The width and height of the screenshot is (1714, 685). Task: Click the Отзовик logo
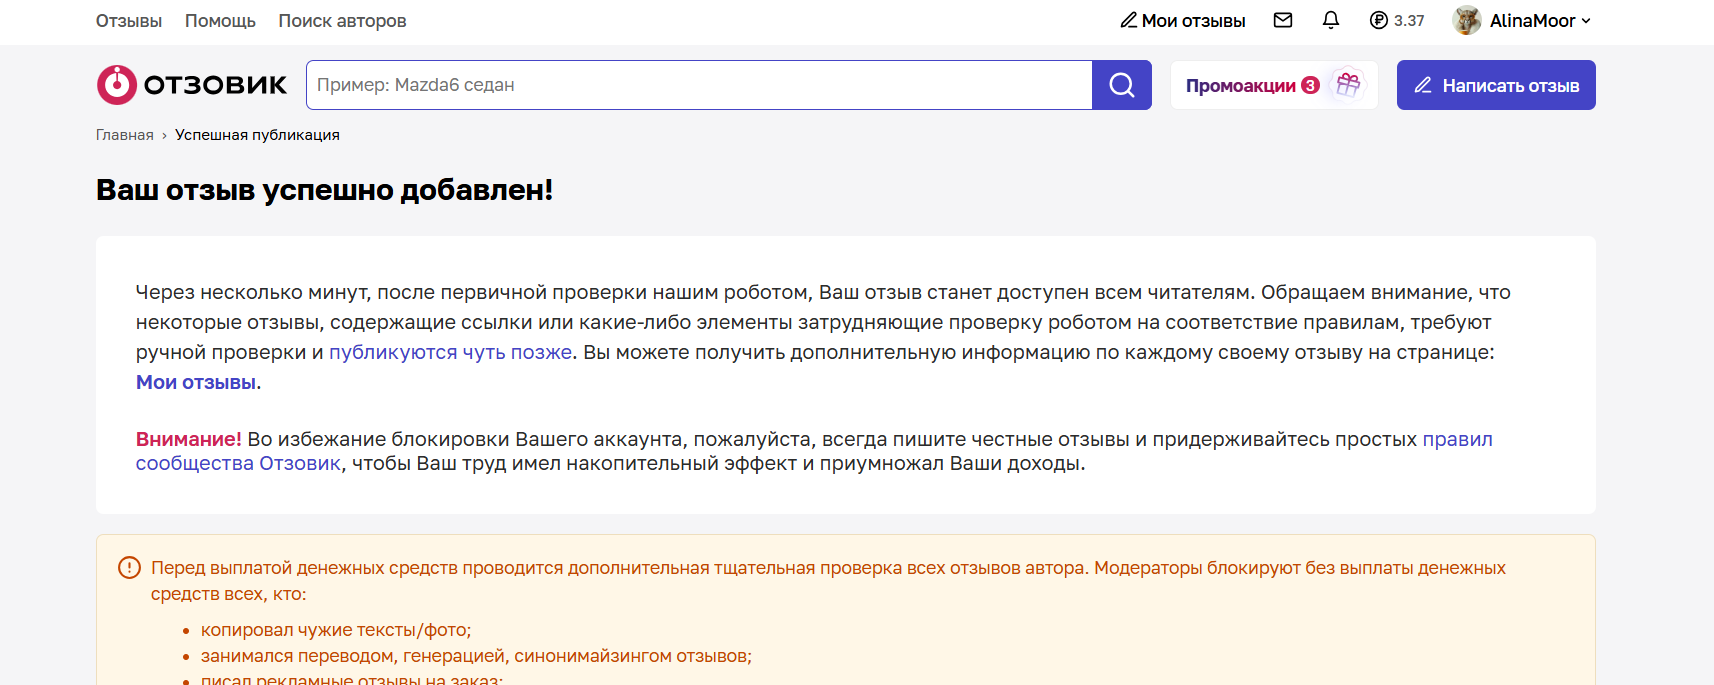pos(192,85)
